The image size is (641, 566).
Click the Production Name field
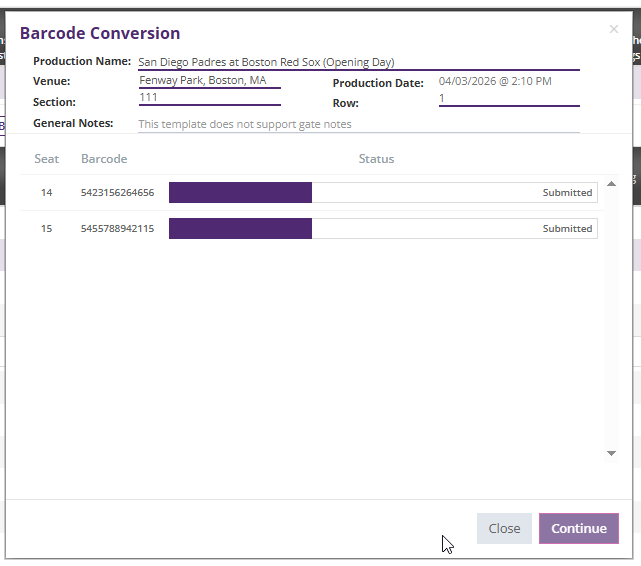click(359, 63)
